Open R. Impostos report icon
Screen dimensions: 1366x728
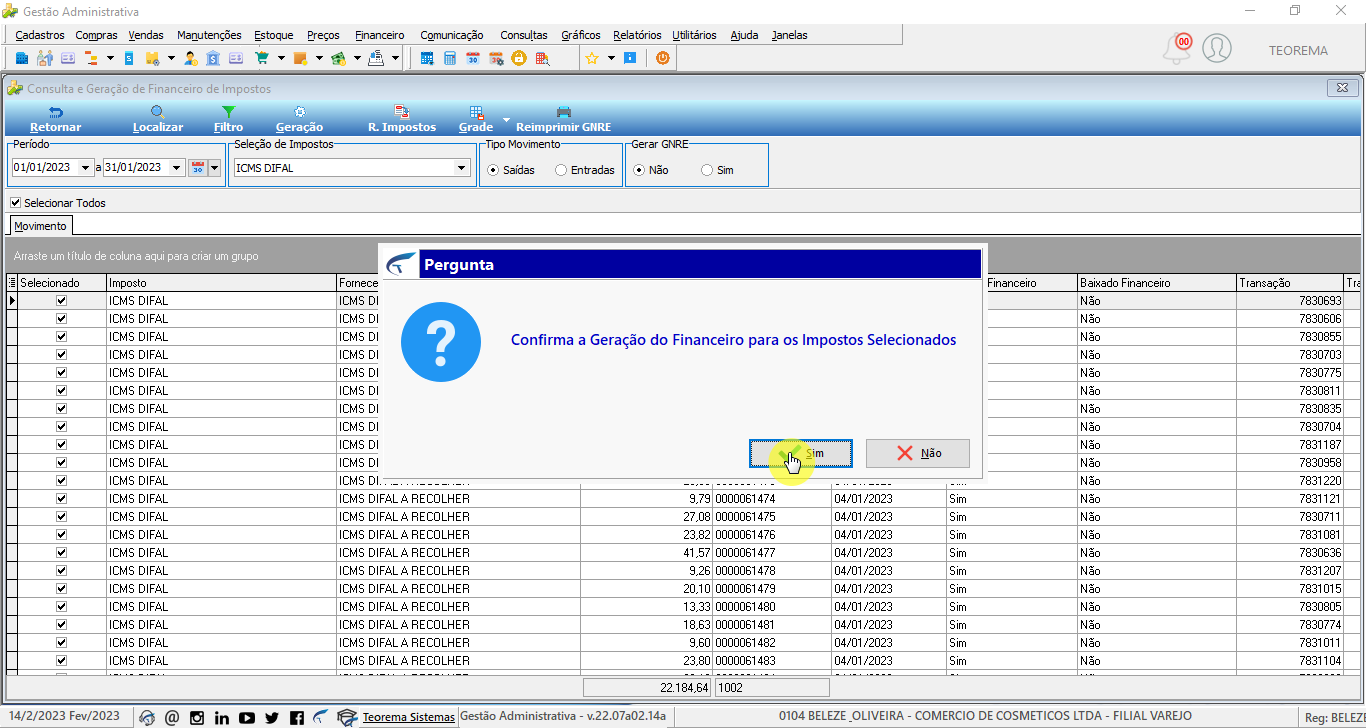tap(402, 112)
